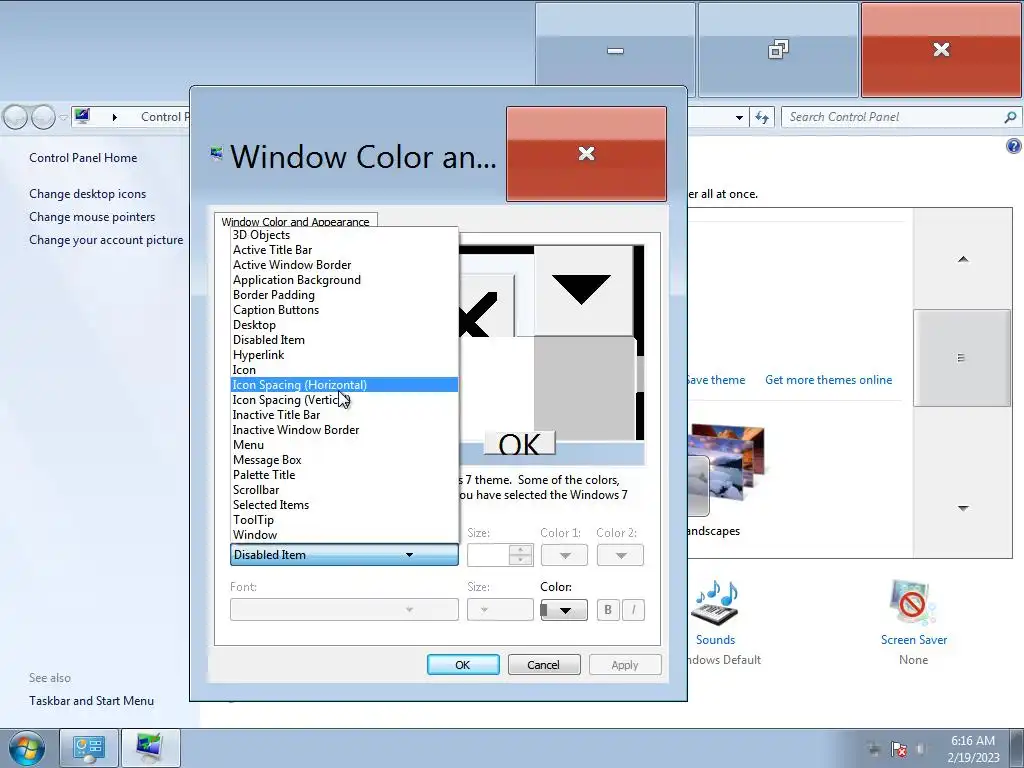Click the Personalization taskbar button
Viewport: 1024px width, 768px height.
[150, 748]
